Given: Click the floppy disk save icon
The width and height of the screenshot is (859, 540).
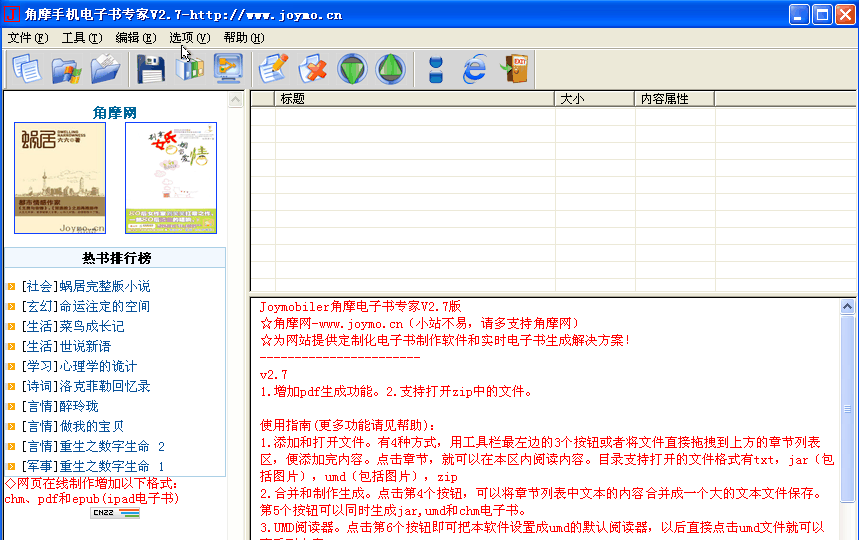Looking at the screenshot, I should tap(151, 70).
